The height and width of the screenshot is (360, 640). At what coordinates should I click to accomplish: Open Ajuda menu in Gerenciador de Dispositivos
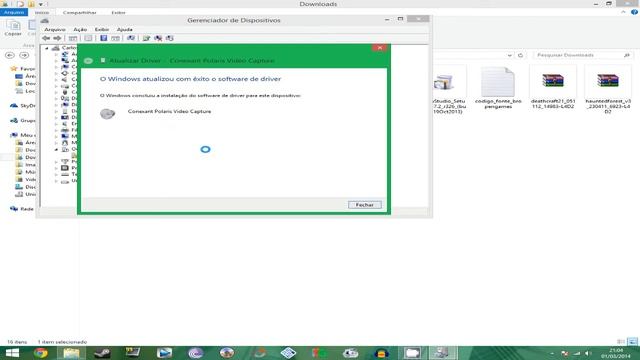[124, 29]
